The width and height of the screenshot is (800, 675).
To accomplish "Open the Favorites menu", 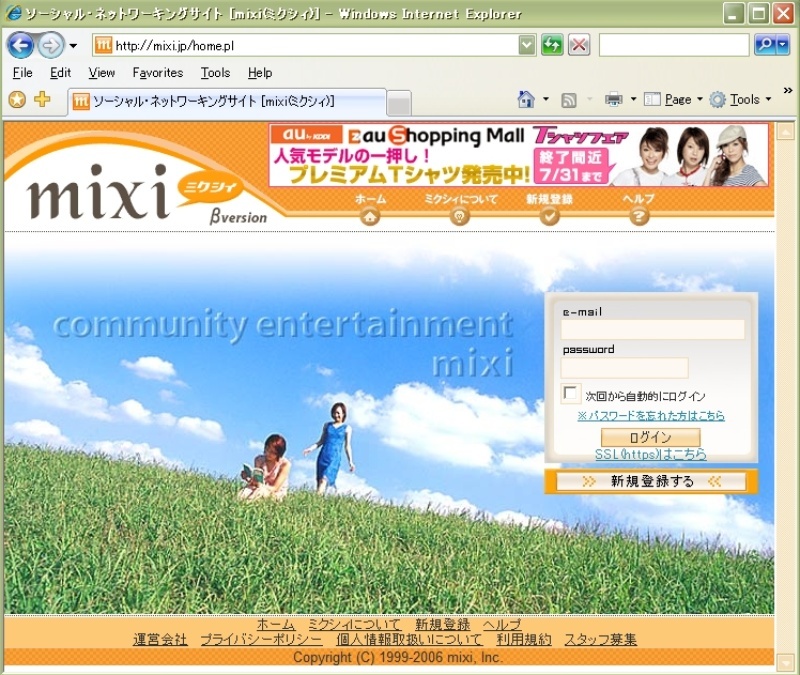I will click(158, 73).
